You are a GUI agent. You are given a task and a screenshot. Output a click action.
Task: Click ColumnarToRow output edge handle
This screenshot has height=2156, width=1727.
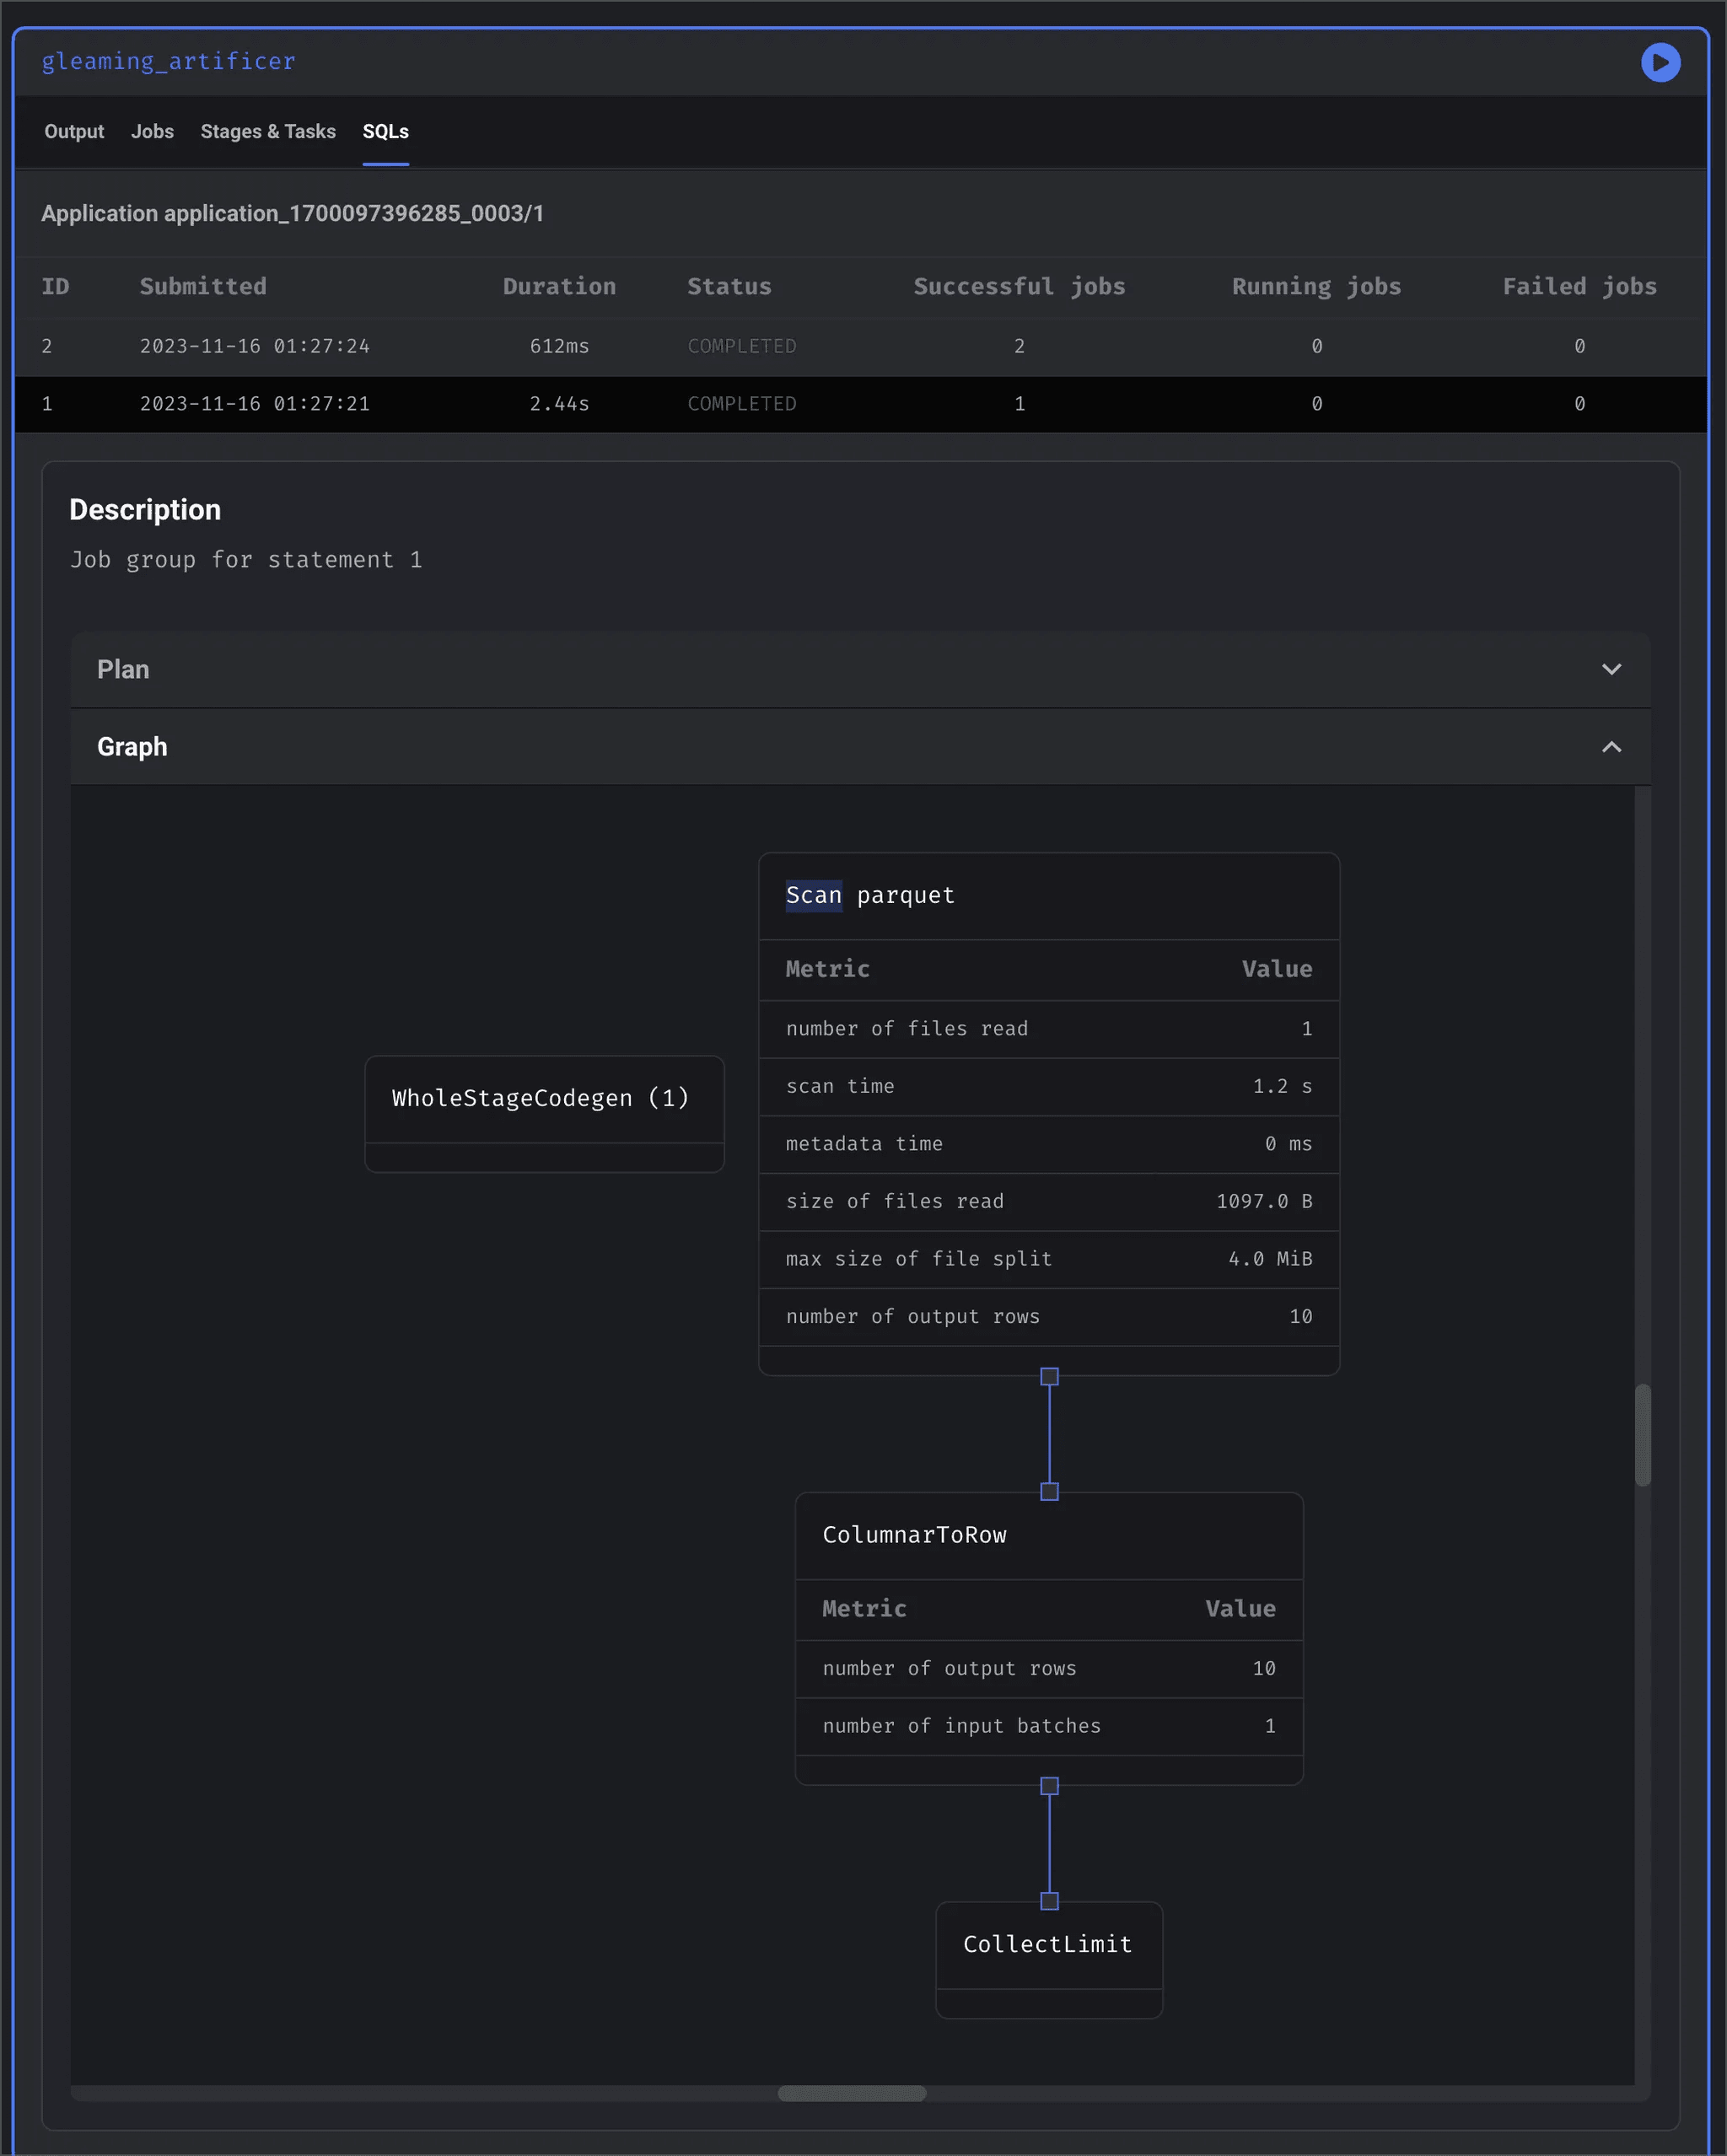(x=1049, y=1786)
